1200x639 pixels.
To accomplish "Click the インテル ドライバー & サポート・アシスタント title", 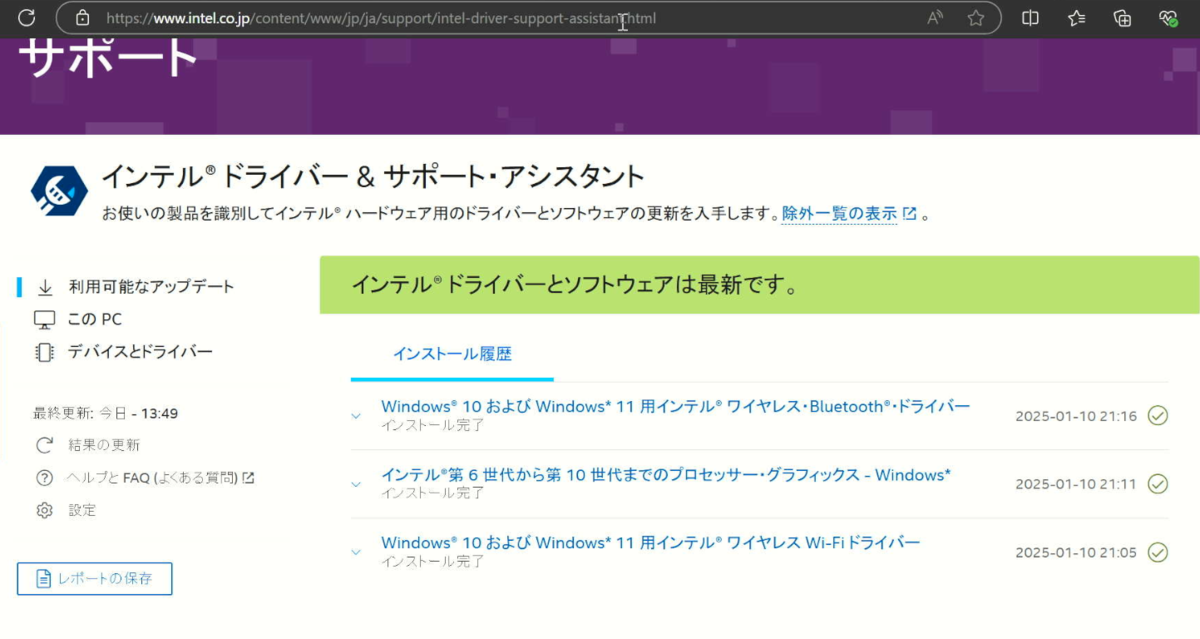I will point(373,177).
